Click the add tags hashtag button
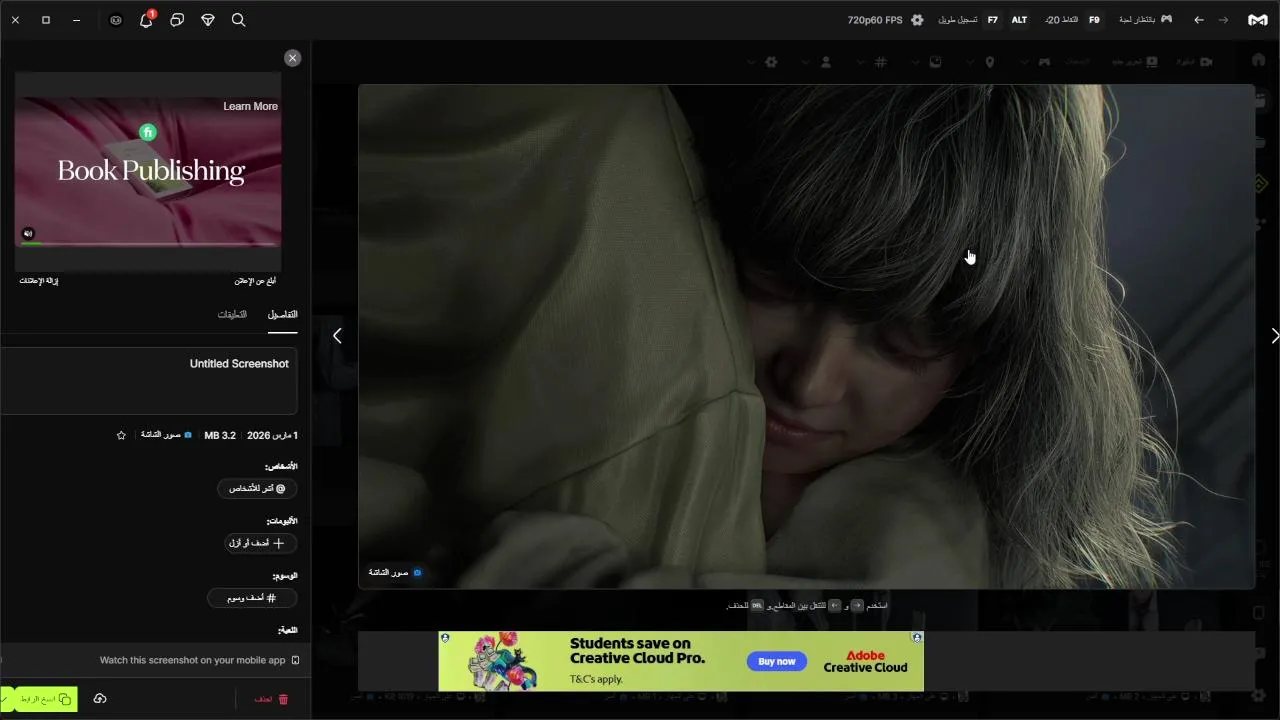 (252, 598)
